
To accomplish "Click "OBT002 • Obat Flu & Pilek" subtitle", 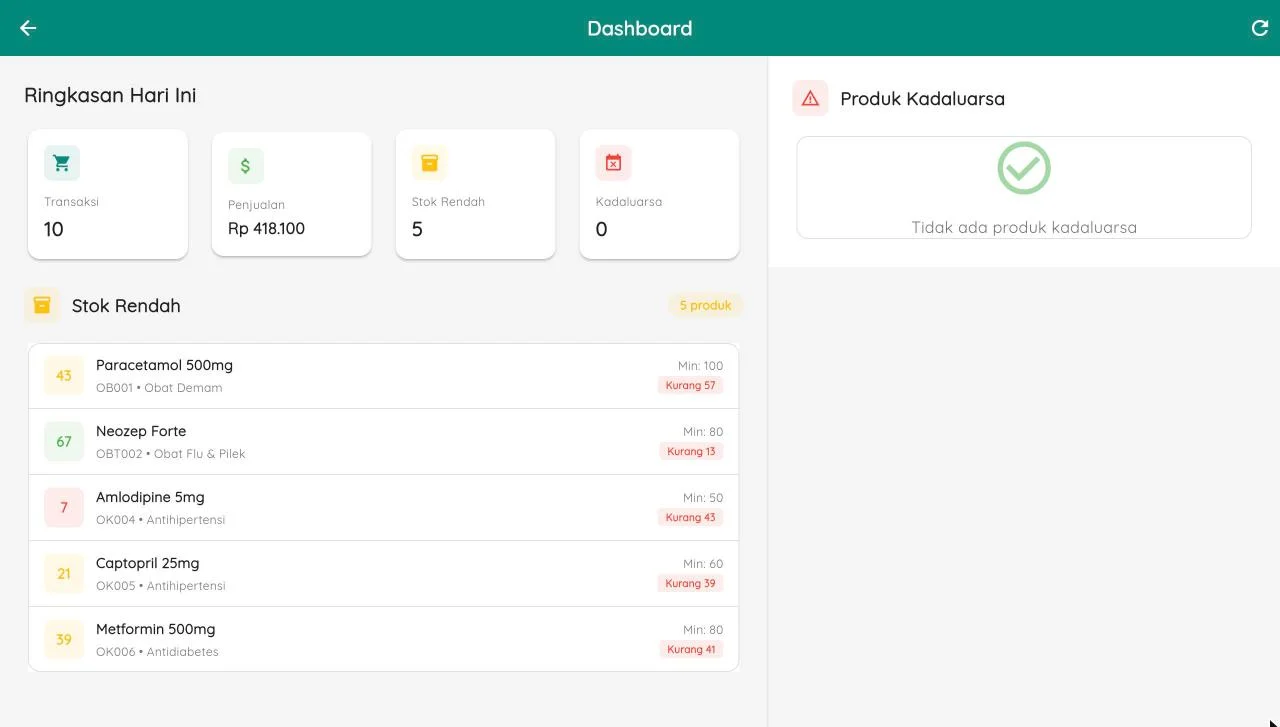I will 170,454.
